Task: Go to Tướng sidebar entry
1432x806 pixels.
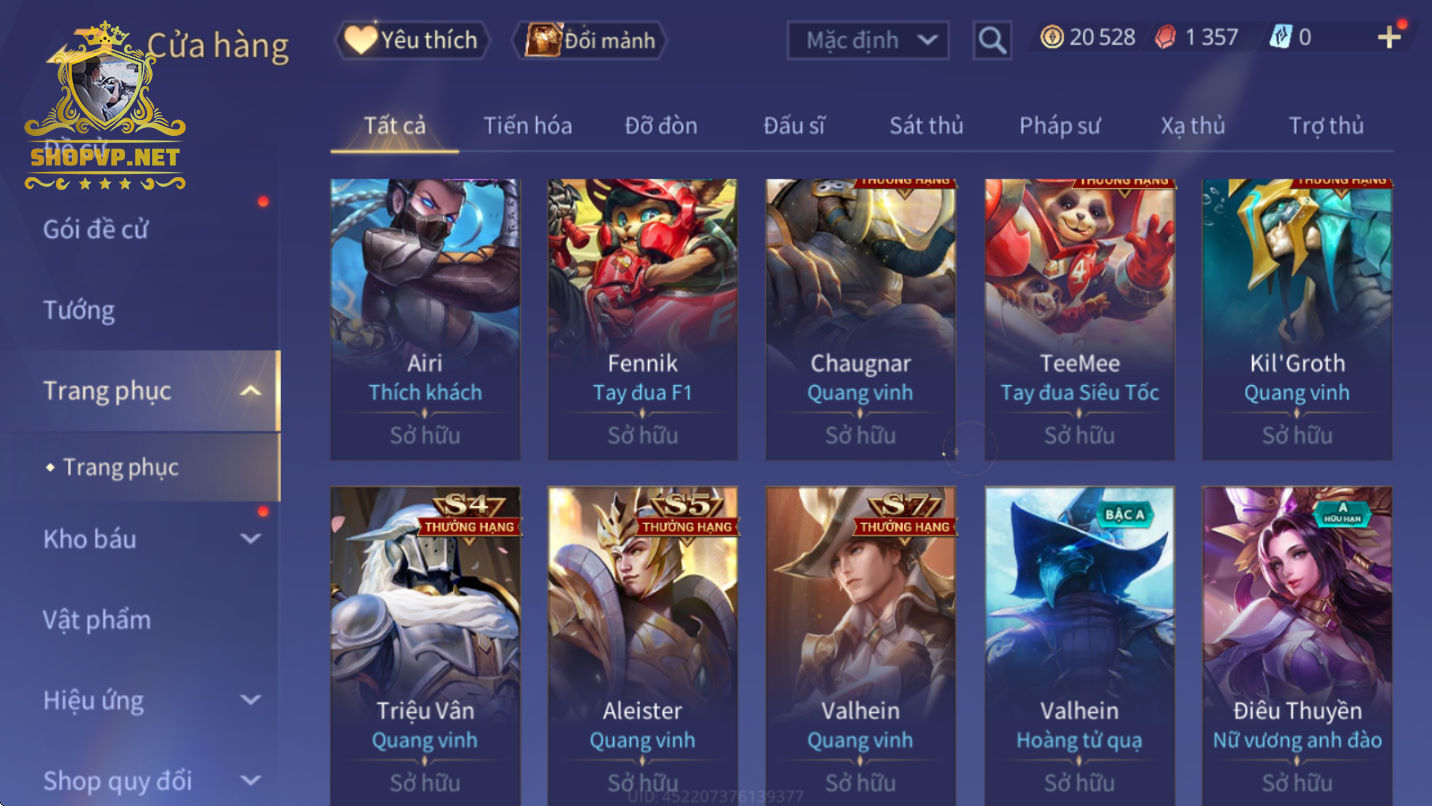Action: (79, 309)
